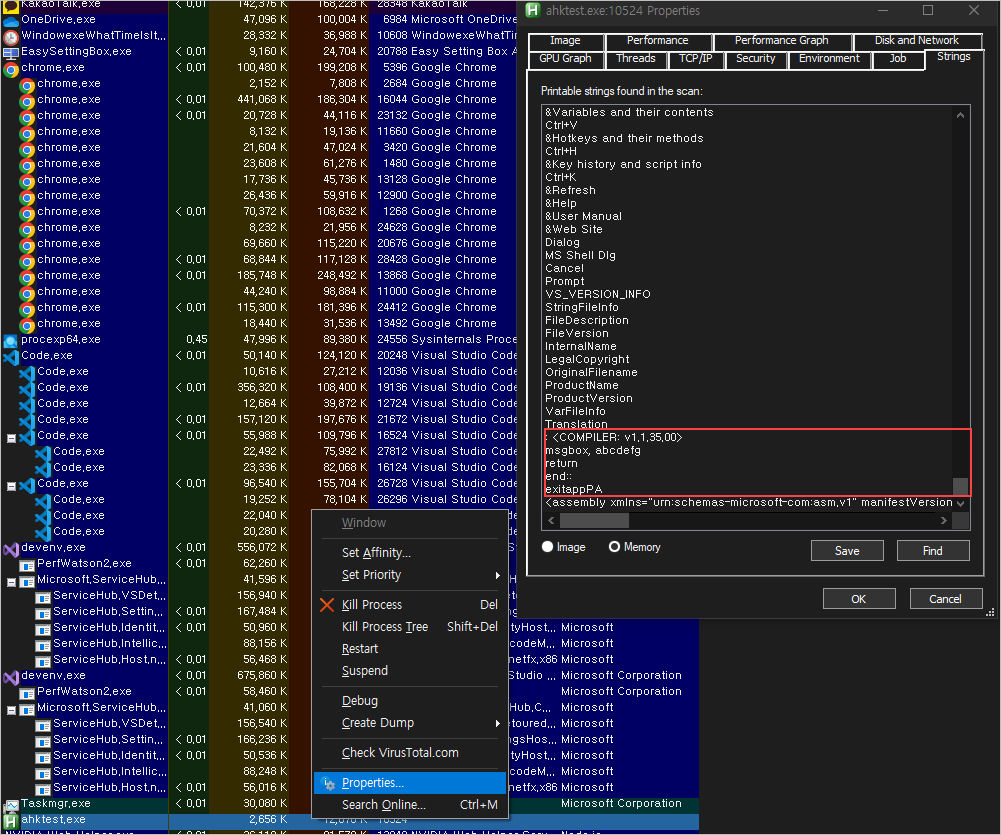Choose Kill Process Tree from context menu
This screenshot has height=835, width=1001.
409,627
